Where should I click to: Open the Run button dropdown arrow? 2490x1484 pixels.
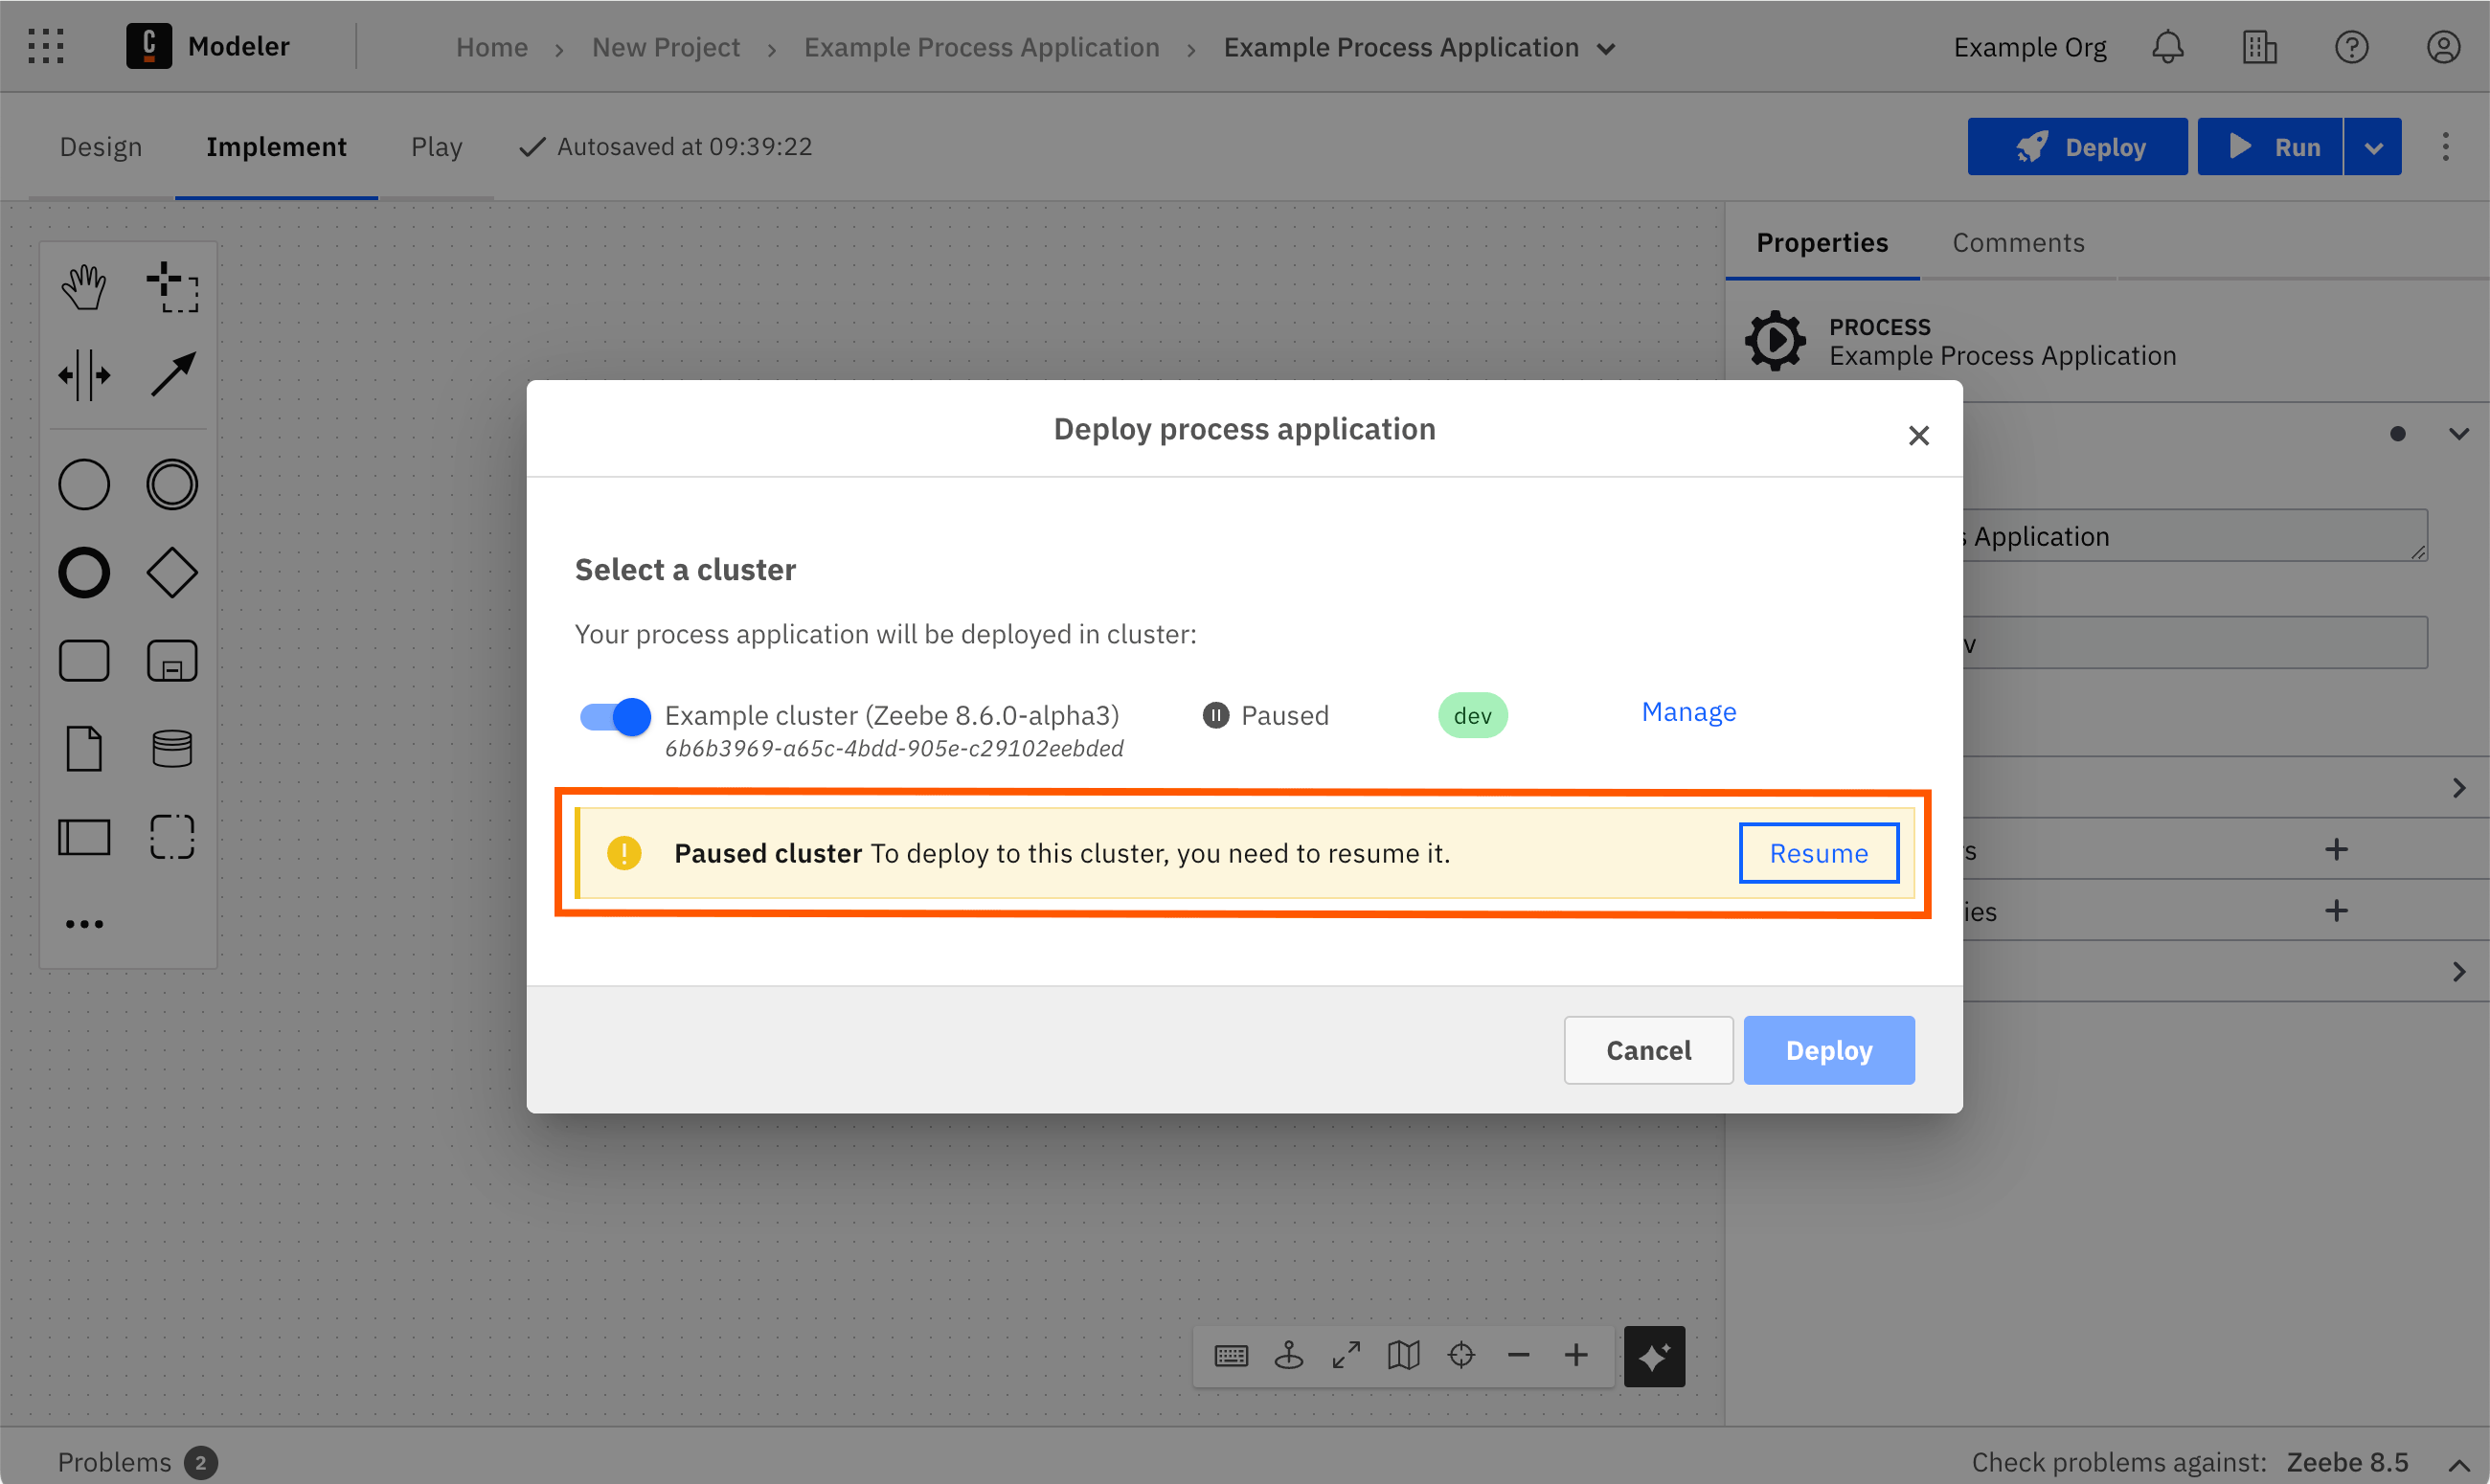2374,146
